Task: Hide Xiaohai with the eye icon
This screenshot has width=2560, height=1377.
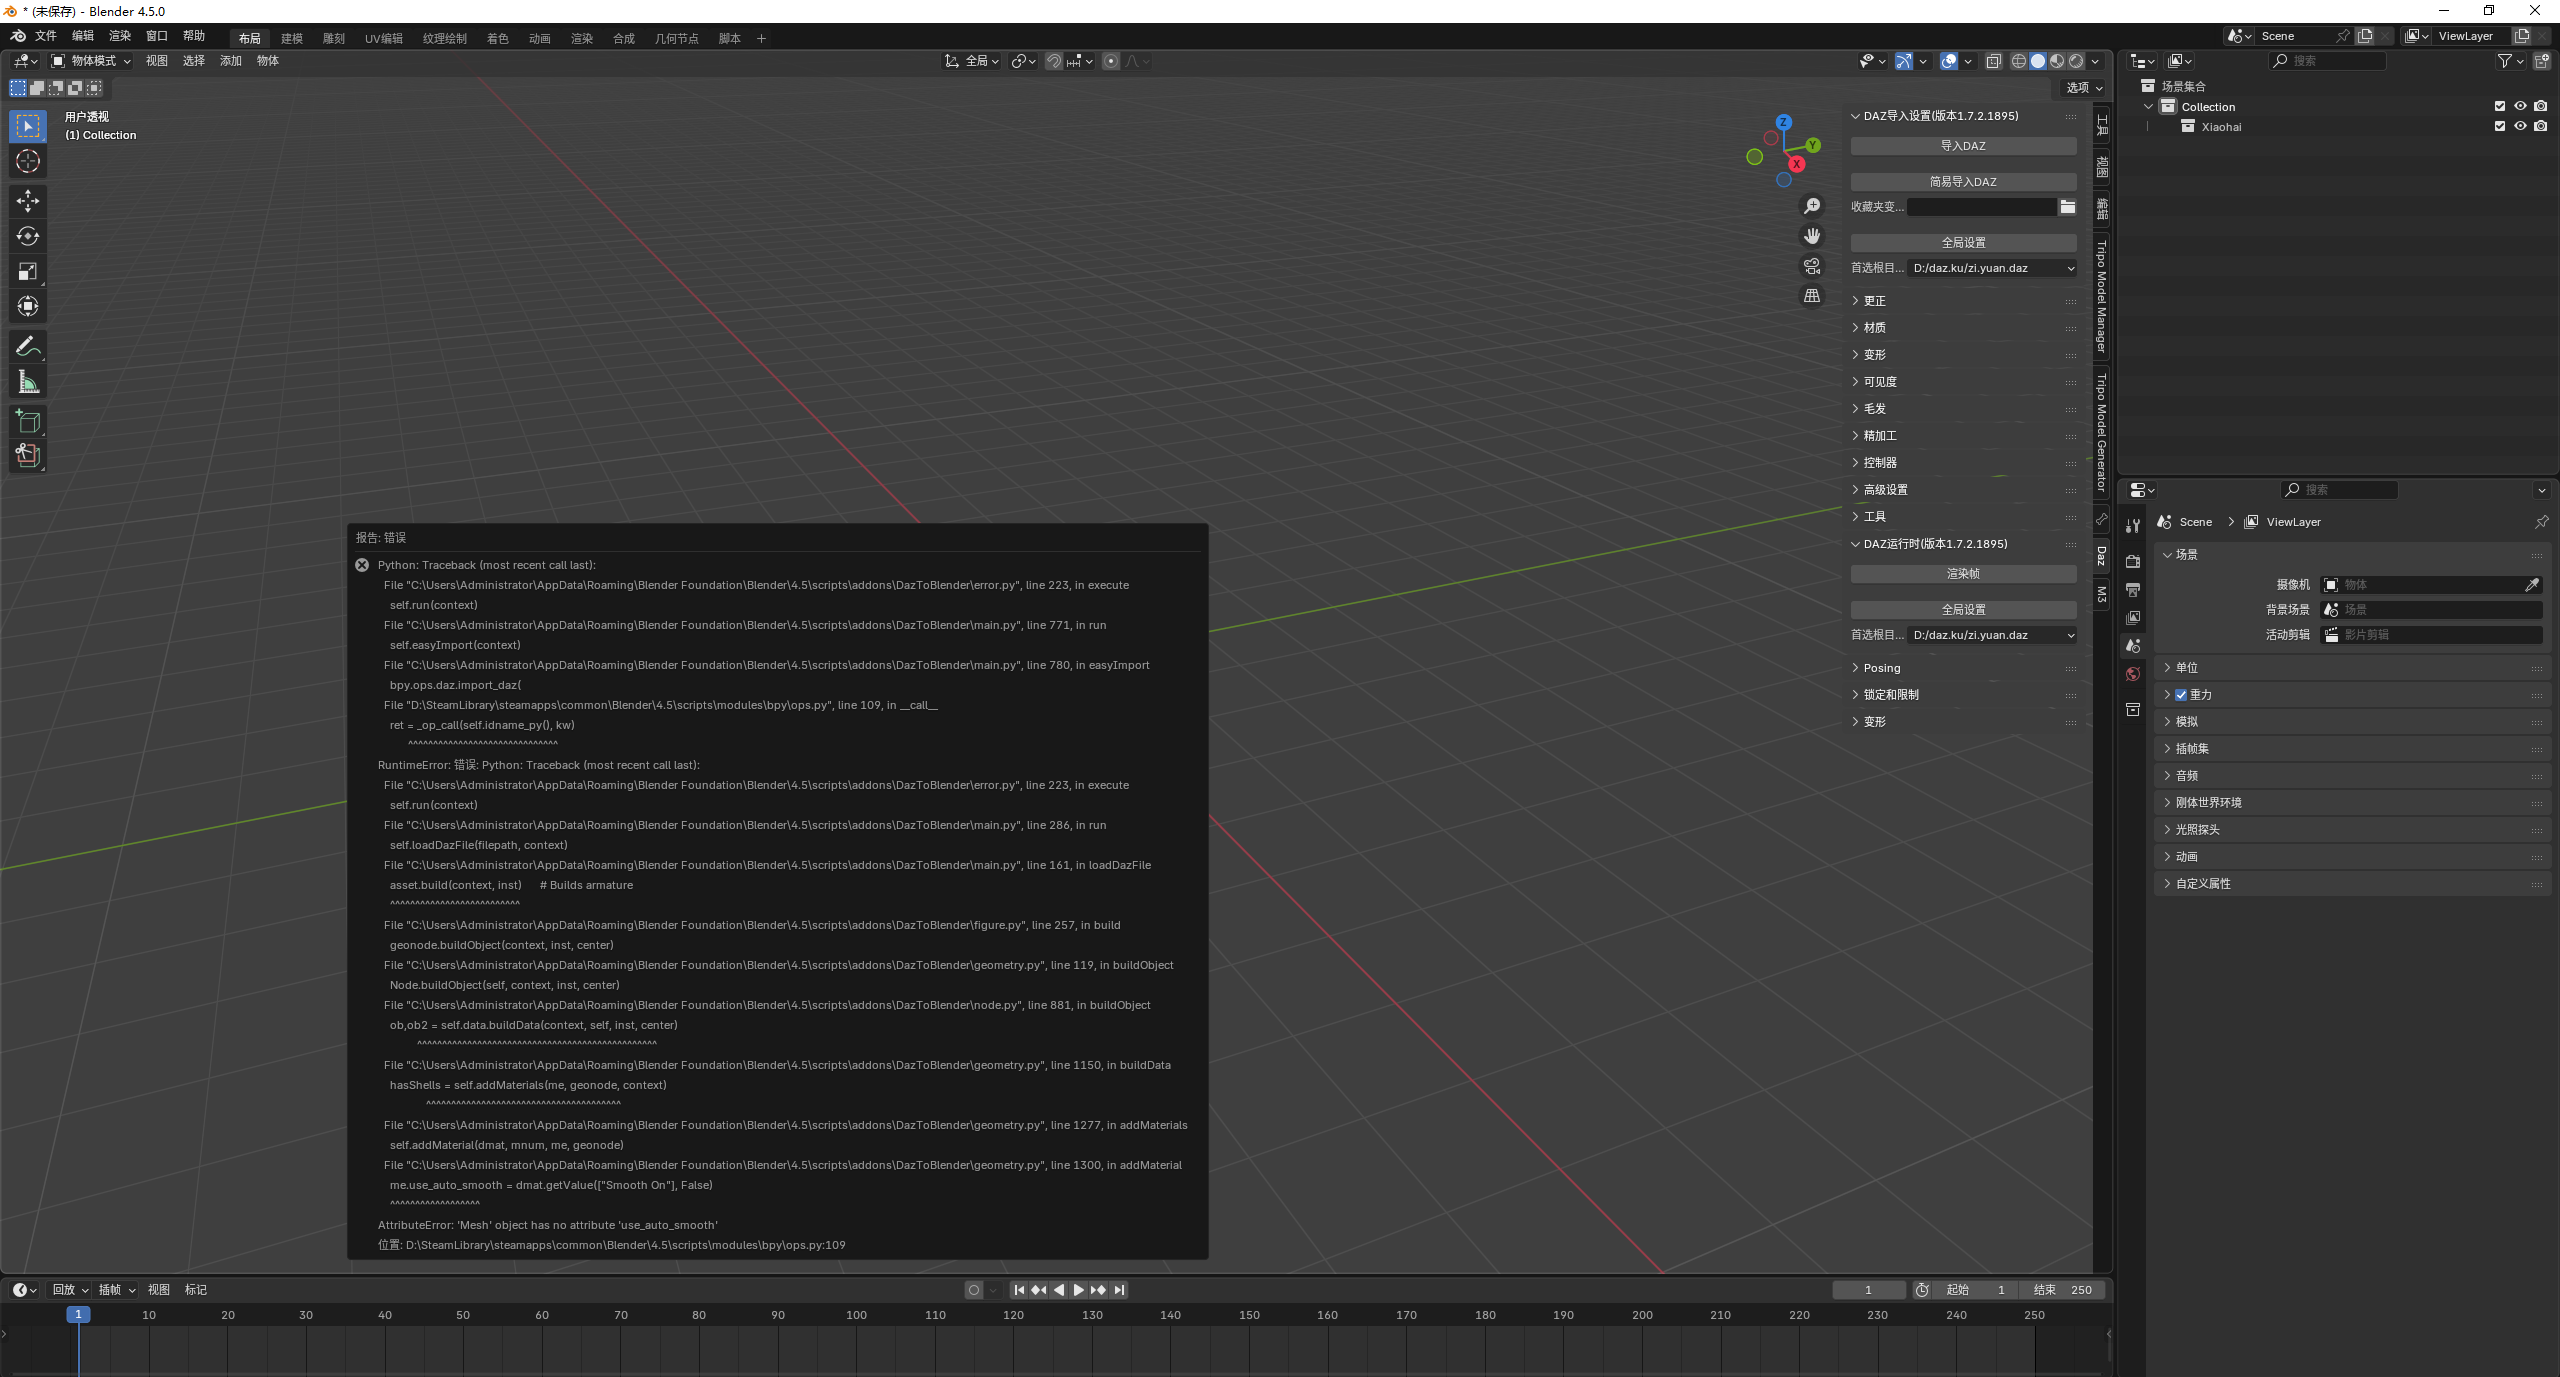Action: [2520, 126]
